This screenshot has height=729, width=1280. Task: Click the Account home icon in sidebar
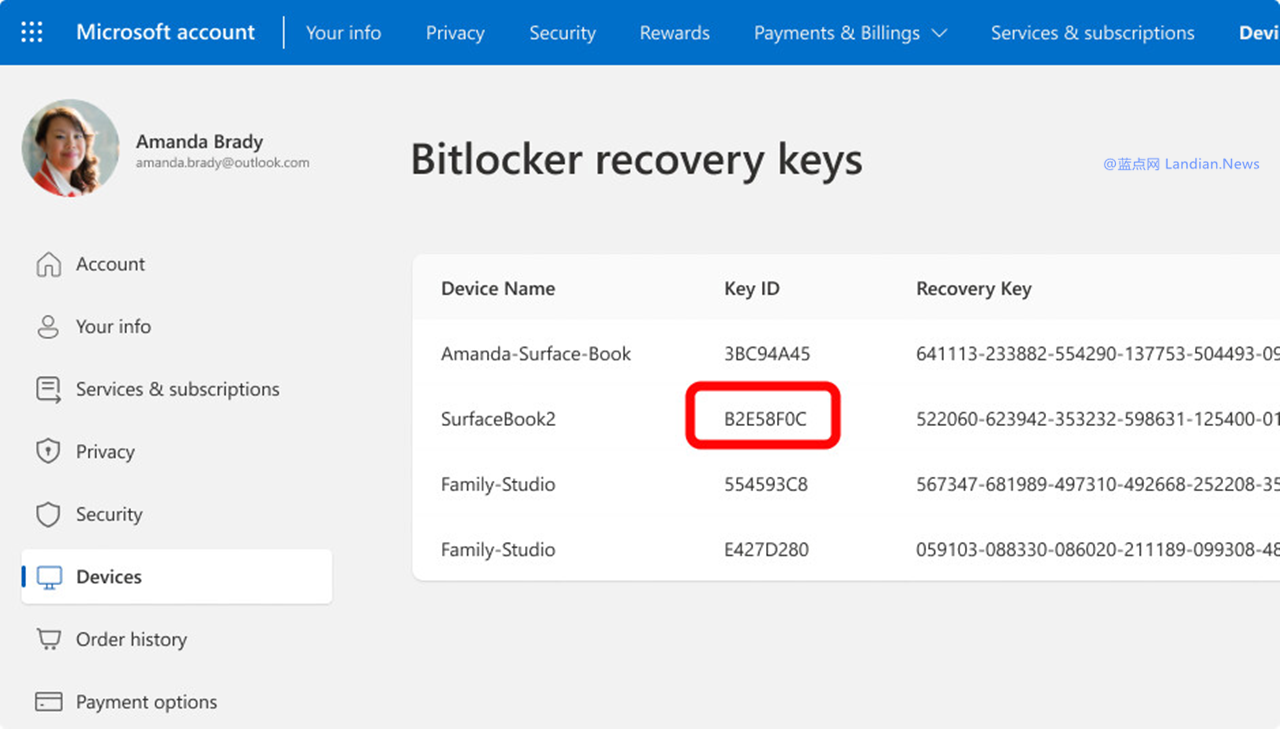[48, 264]
